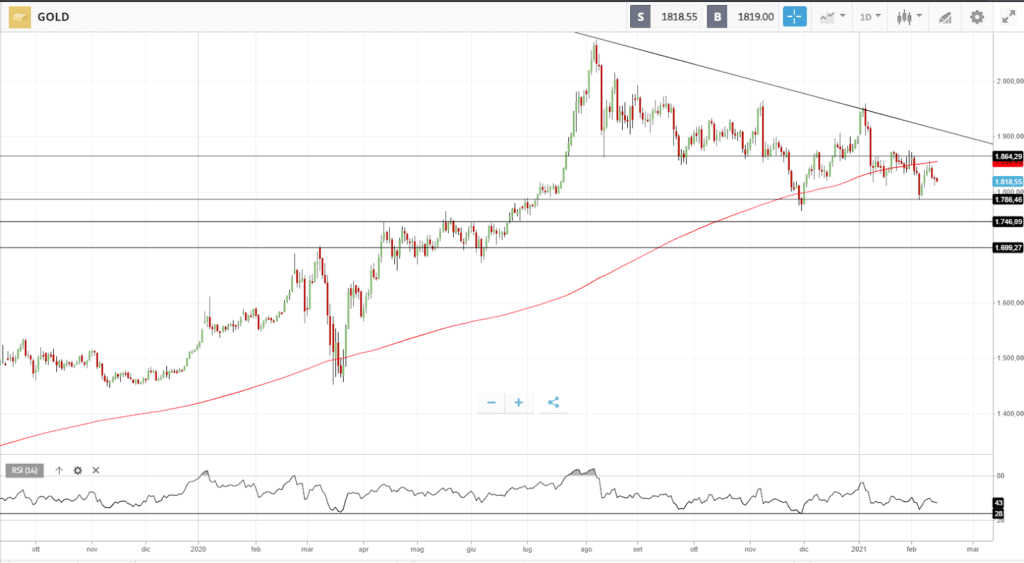
Task: Share the chart via share icon
Action: (x=553, y=402)
